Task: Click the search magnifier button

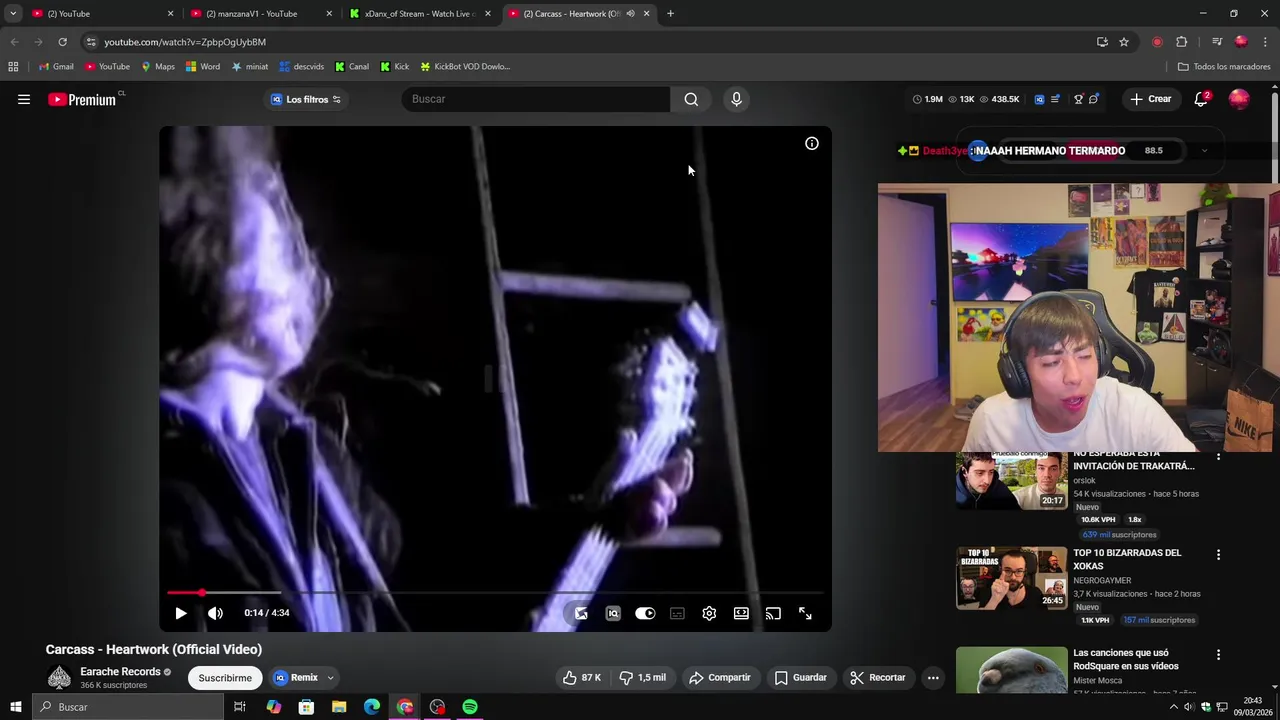Action: [691, 99]
